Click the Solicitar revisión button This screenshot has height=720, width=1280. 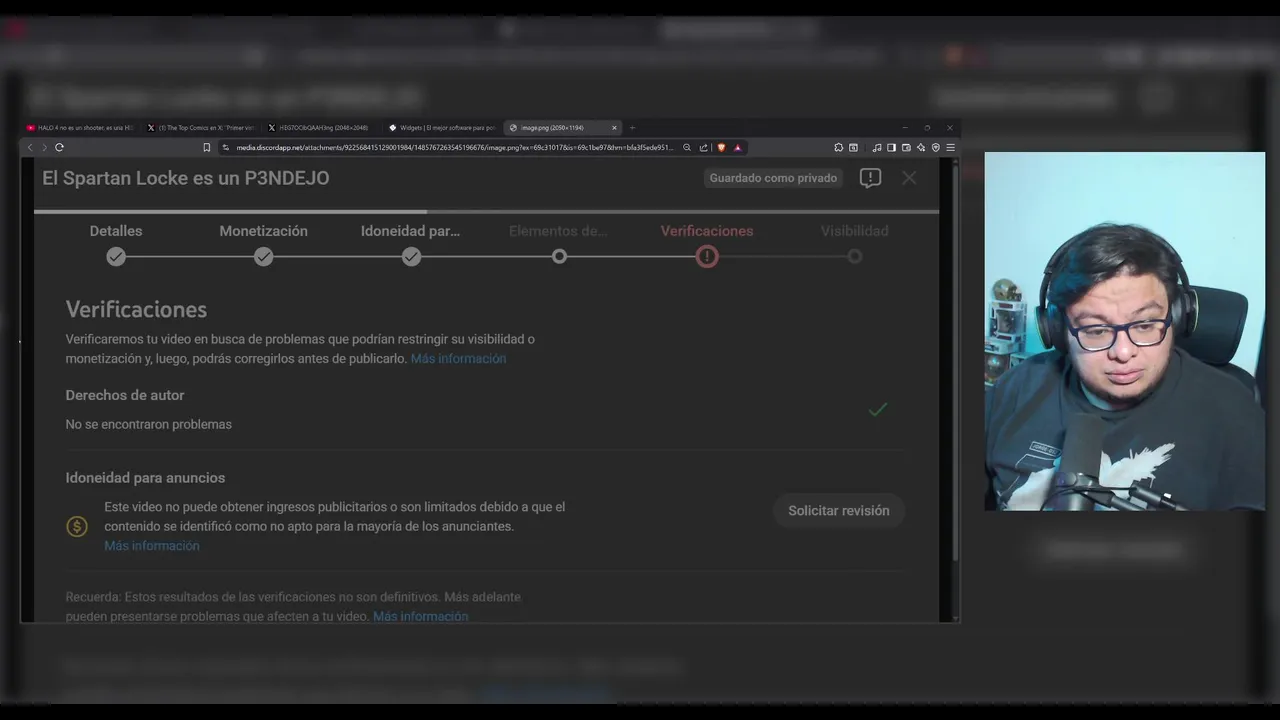(x=839, y=511)
